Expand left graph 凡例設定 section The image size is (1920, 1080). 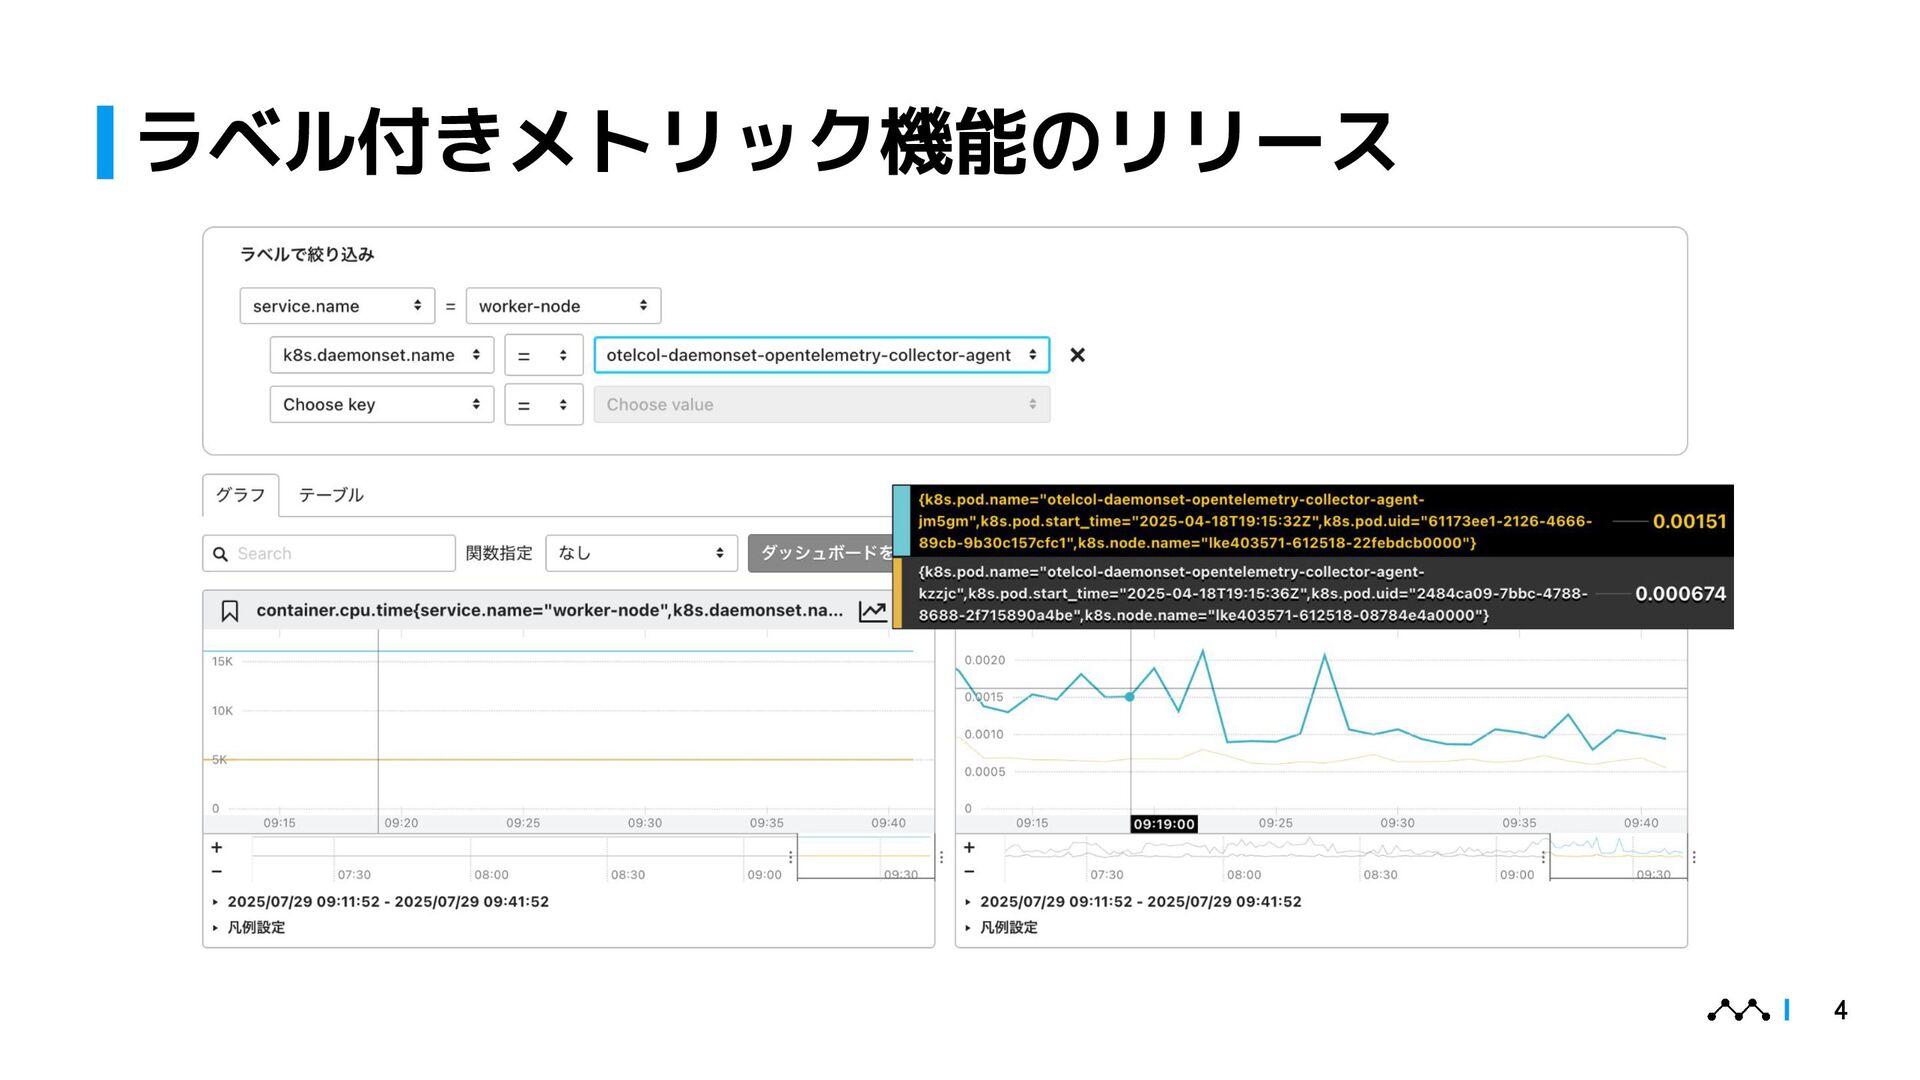(x=249, y=927)
